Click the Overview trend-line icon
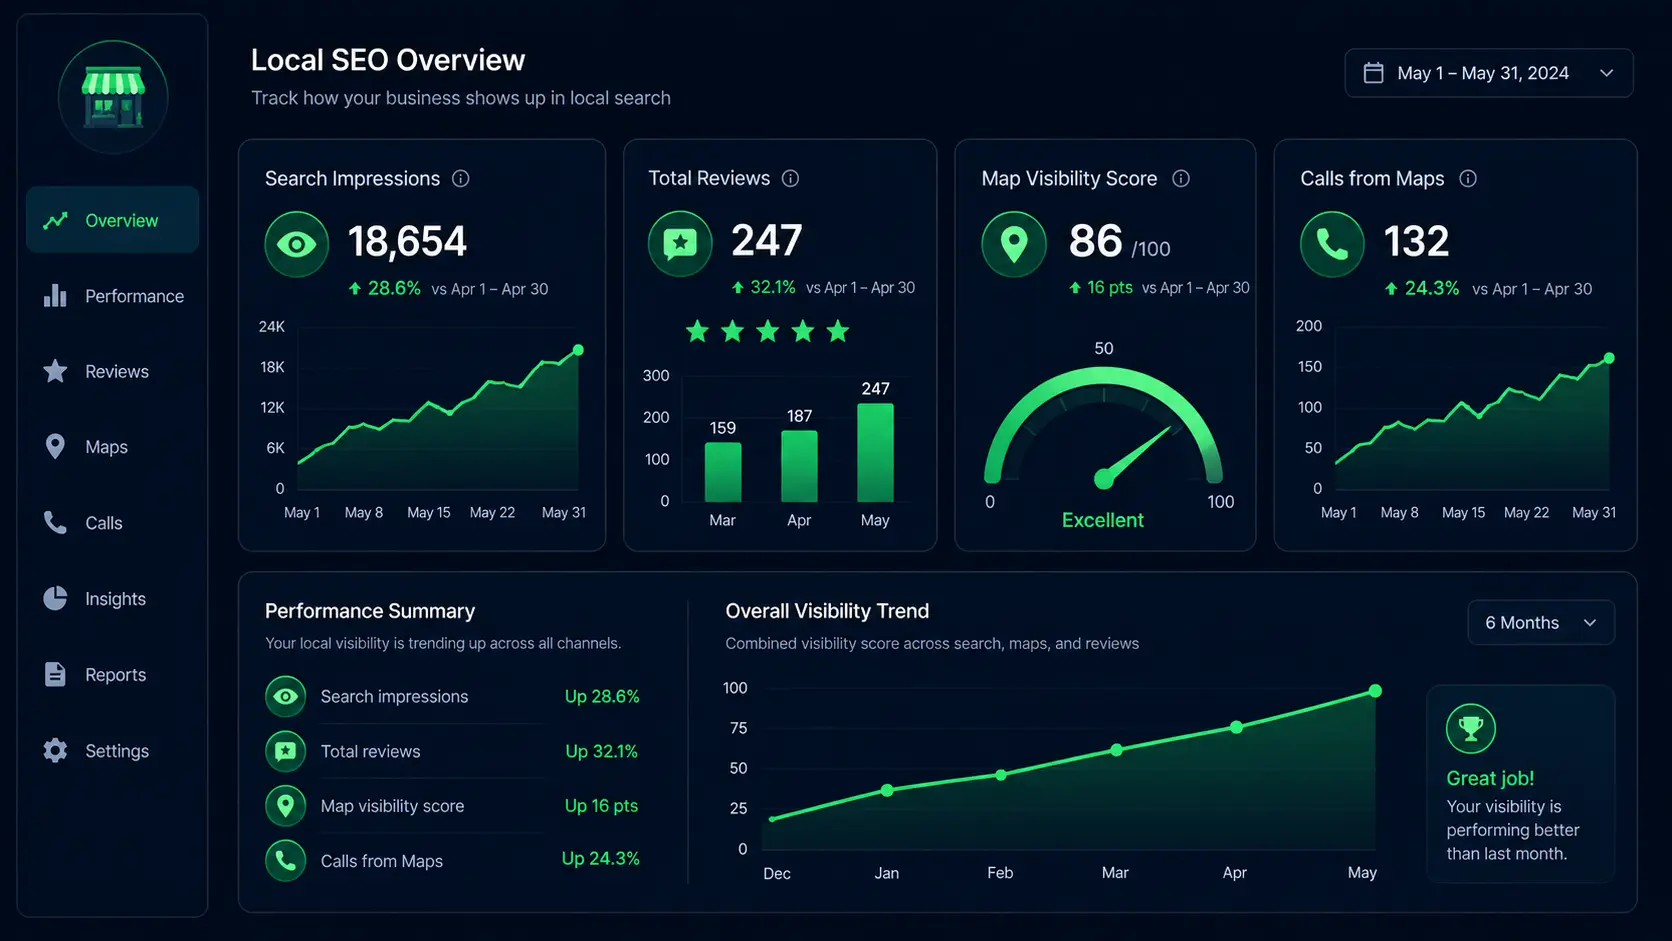Viewport: 1672px width, 941px height. [55, 220]
